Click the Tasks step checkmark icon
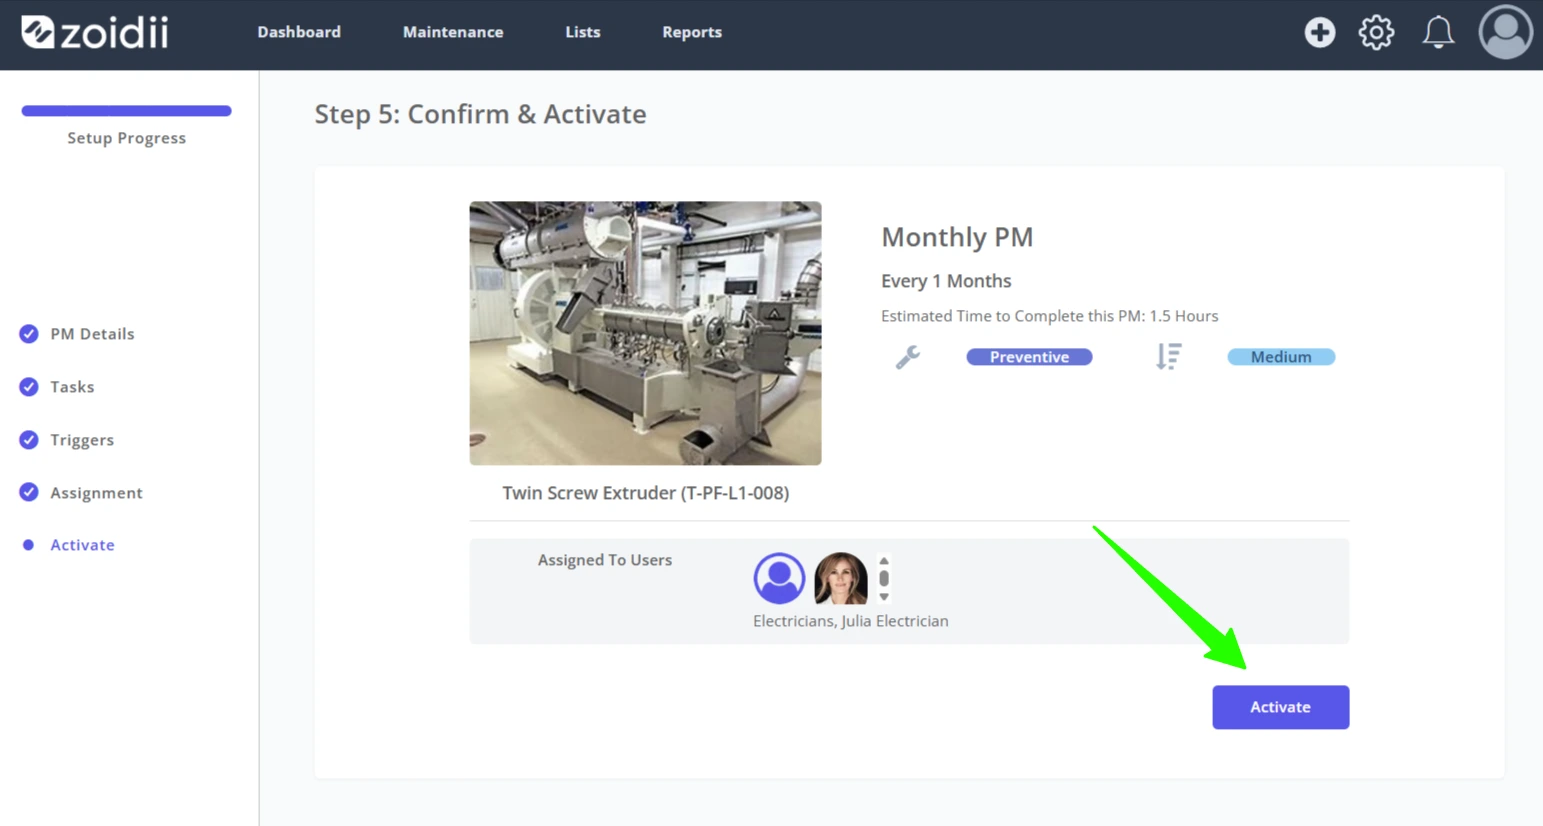 pyautogui.click(x=29, y=387)
